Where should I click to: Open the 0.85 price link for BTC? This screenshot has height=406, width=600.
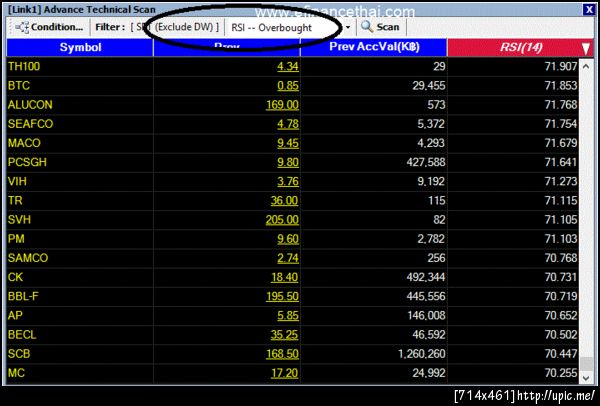[x=288, y=86]
